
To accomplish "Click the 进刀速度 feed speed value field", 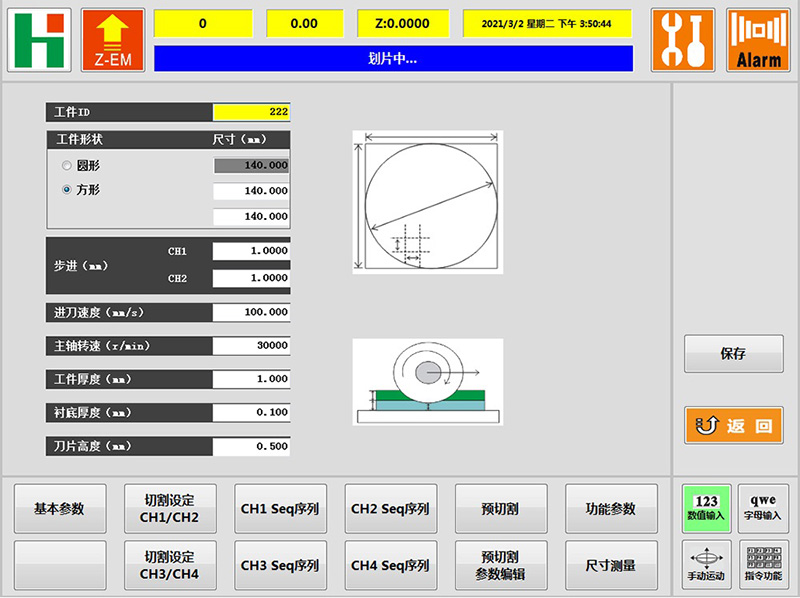I will (x=251, y=312).
